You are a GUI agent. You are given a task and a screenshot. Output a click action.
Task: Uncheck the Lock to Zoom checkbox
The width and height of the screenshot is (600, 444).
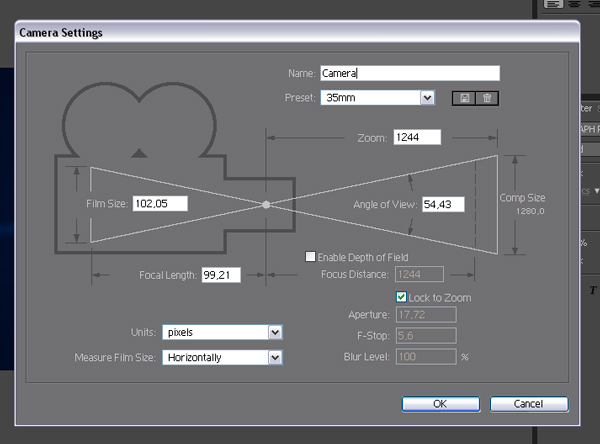tap(401, 297)
